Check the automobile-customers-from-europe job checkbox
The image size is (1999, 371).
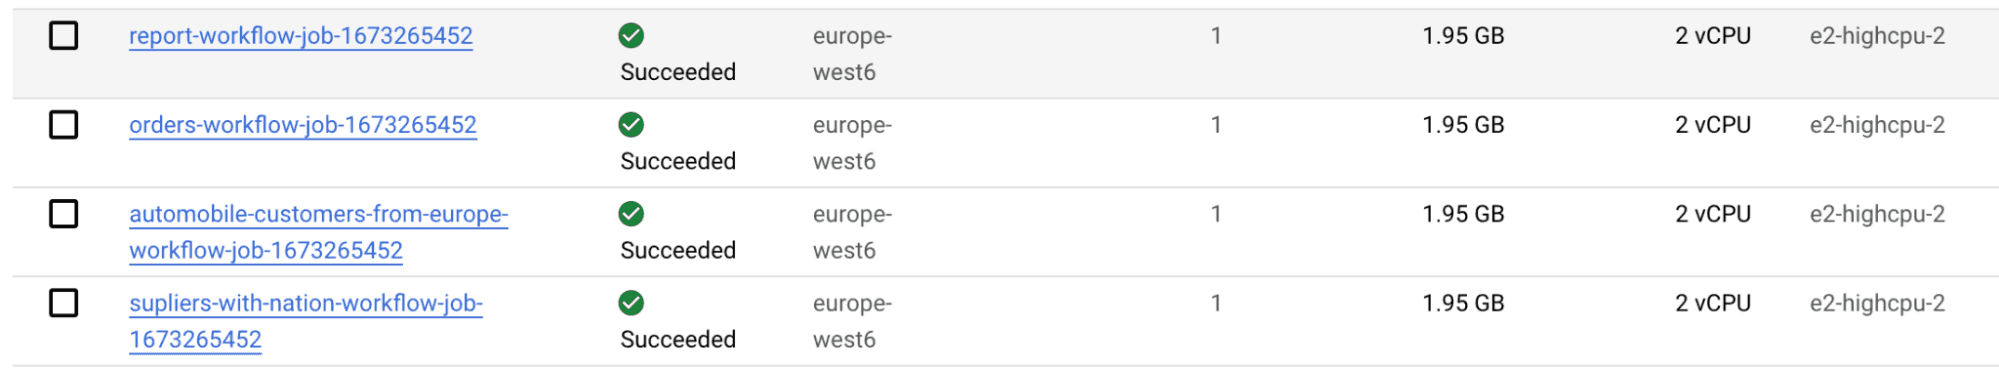pyautogui.click(x=64, y=214)
